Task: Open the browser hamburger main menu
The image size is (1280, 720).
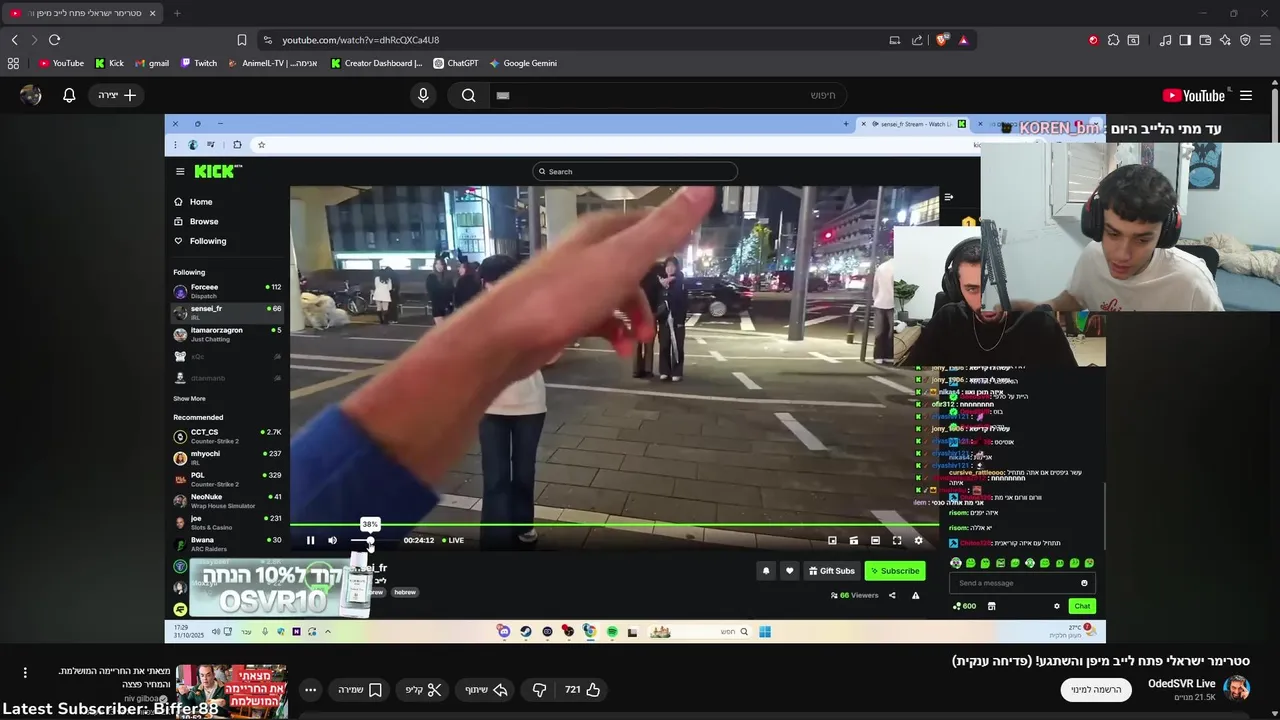Action: [1265, 40]
